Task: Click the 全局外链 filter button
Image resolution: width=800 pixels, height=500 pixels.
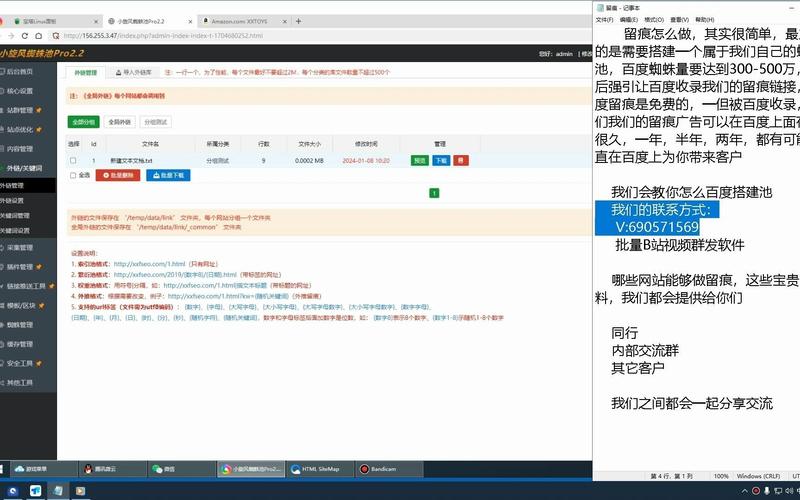Action: [x=120, y=122]
